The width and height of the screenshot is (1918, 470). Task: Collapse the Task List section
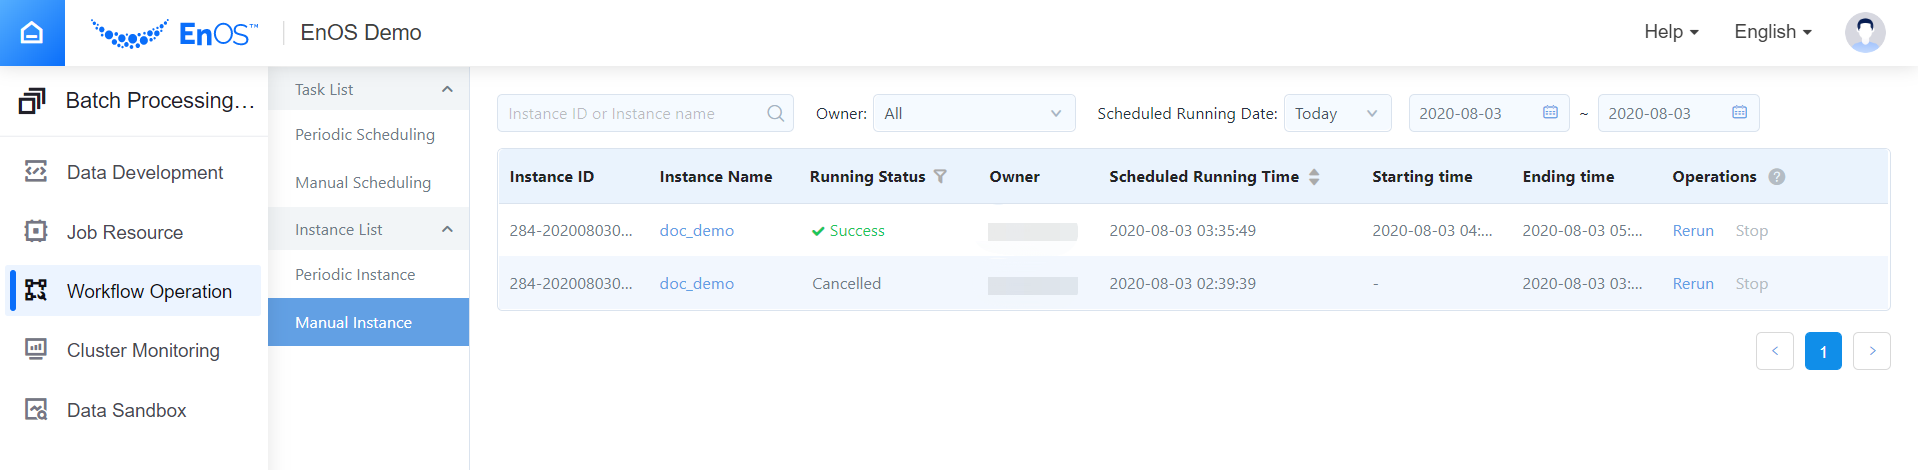447,89
